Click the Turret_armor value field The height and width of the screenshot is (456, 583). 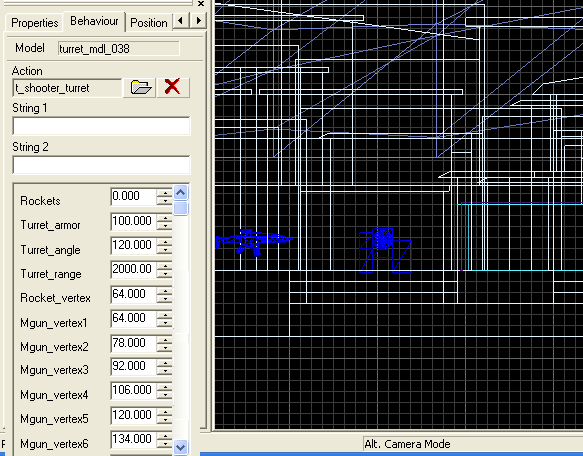coord(133,221)
